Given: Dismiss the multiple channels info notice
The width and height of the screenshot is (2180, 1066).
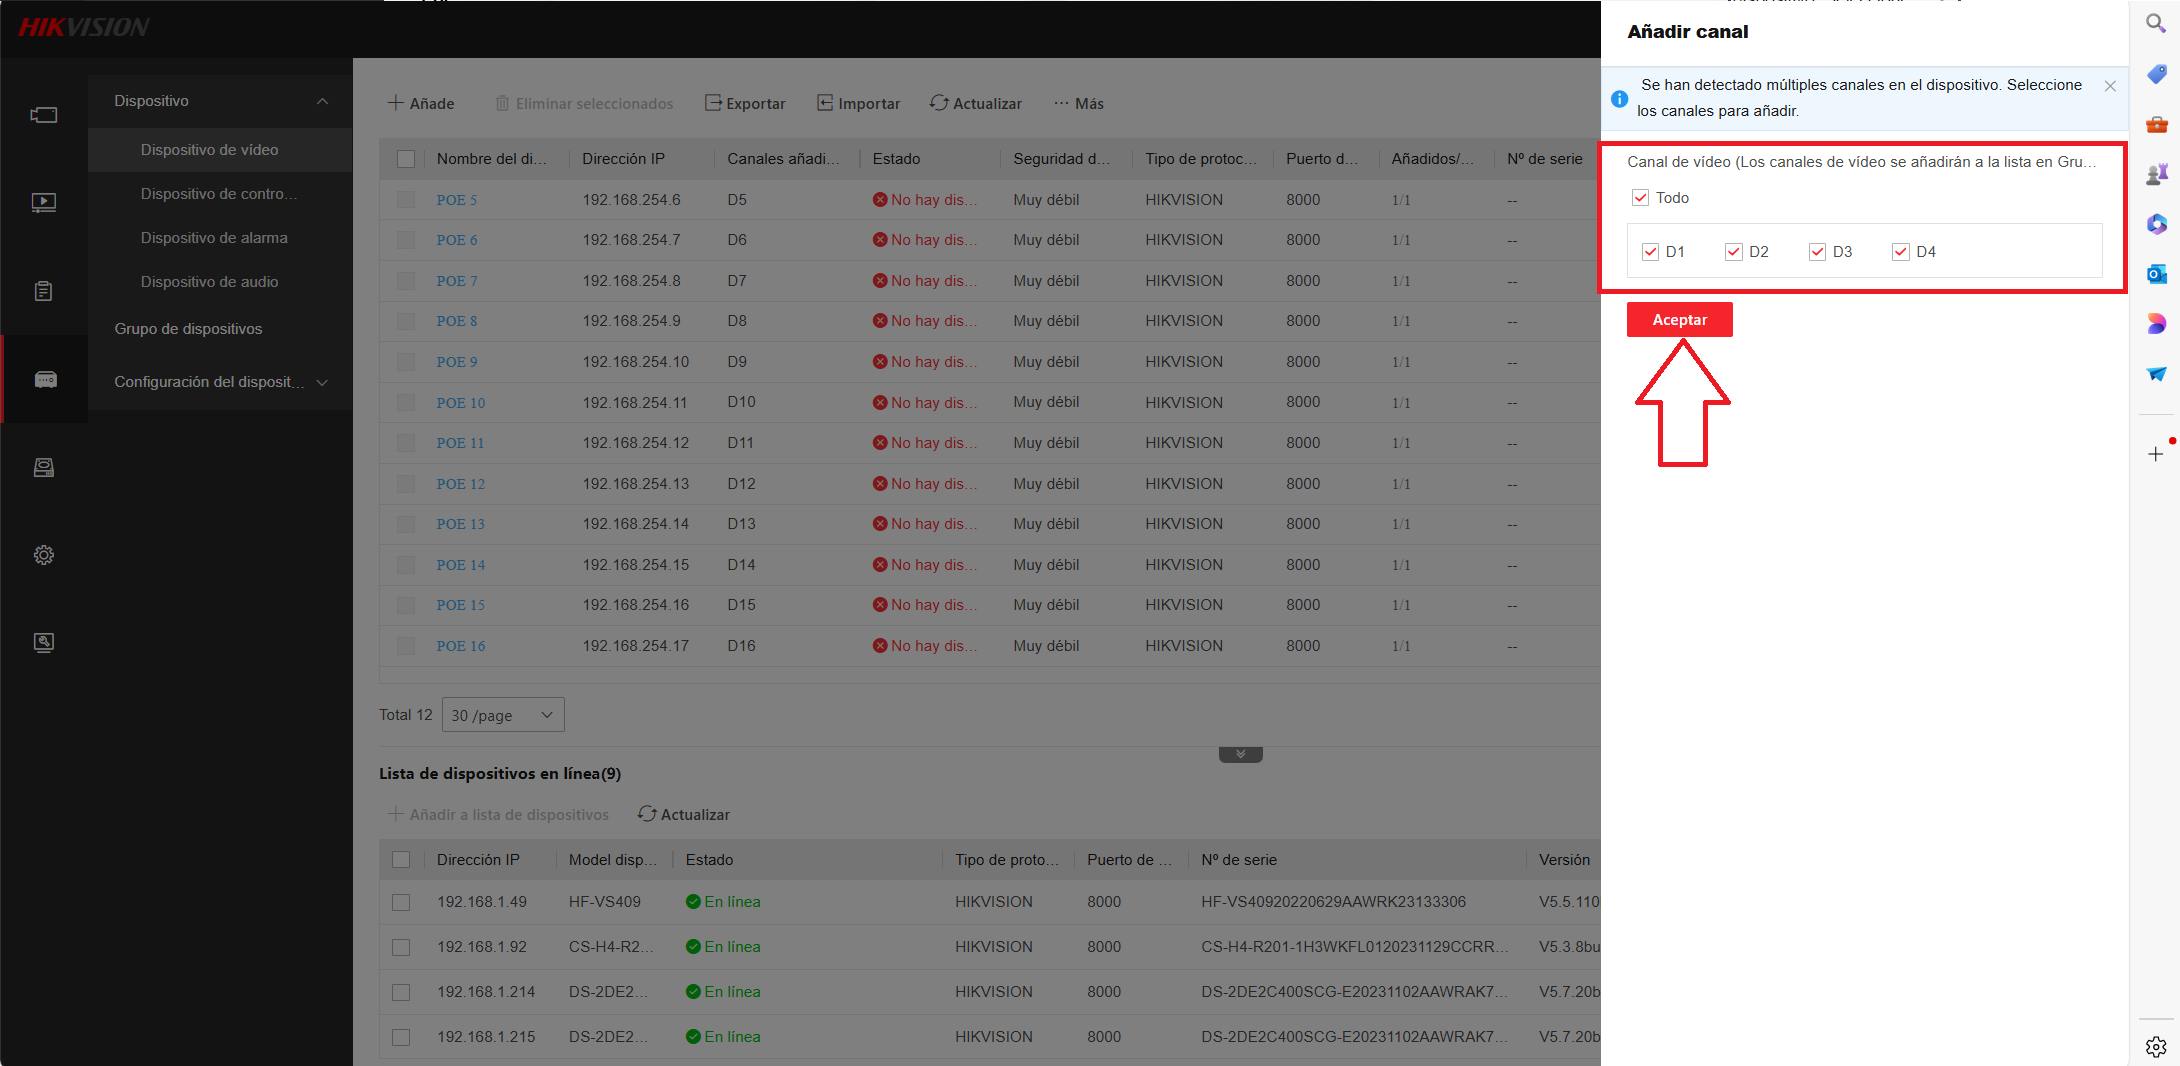Looking at the screenshot, I should (x=2110, y=86).
